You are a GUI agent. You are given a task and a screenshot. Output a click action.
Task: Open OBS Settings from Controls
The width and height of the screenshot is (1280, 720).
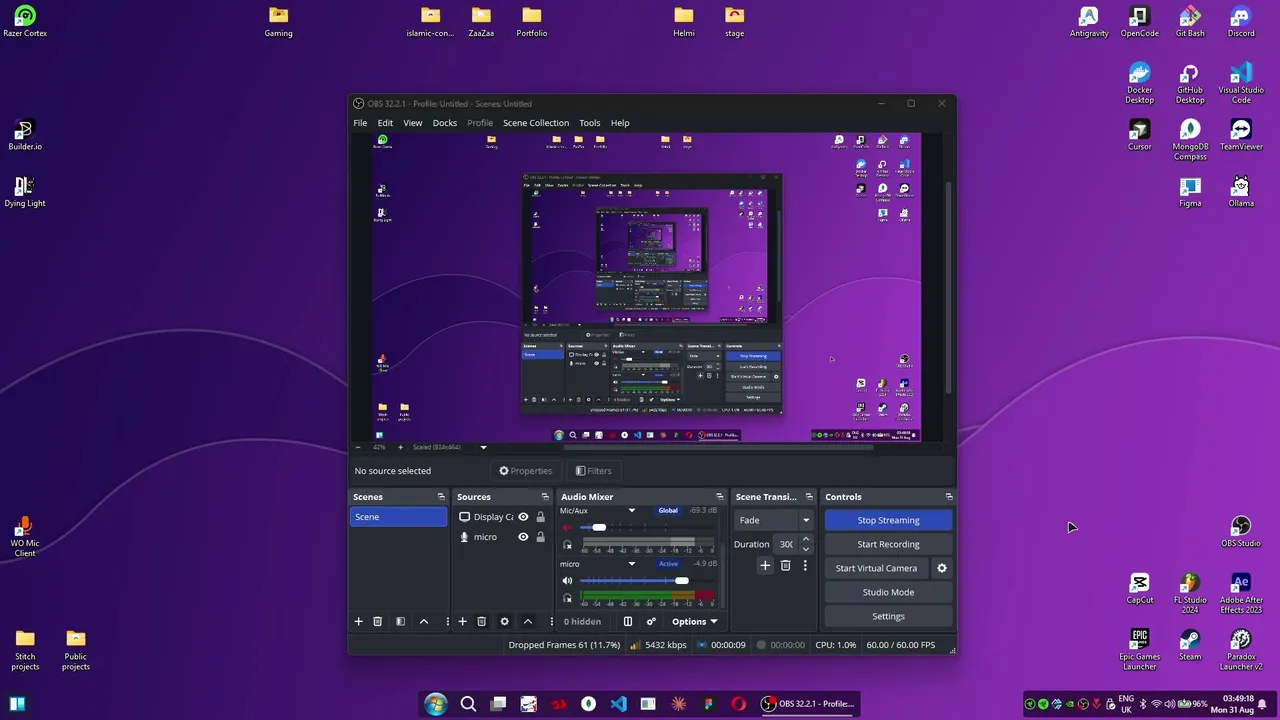pos(888,616)
